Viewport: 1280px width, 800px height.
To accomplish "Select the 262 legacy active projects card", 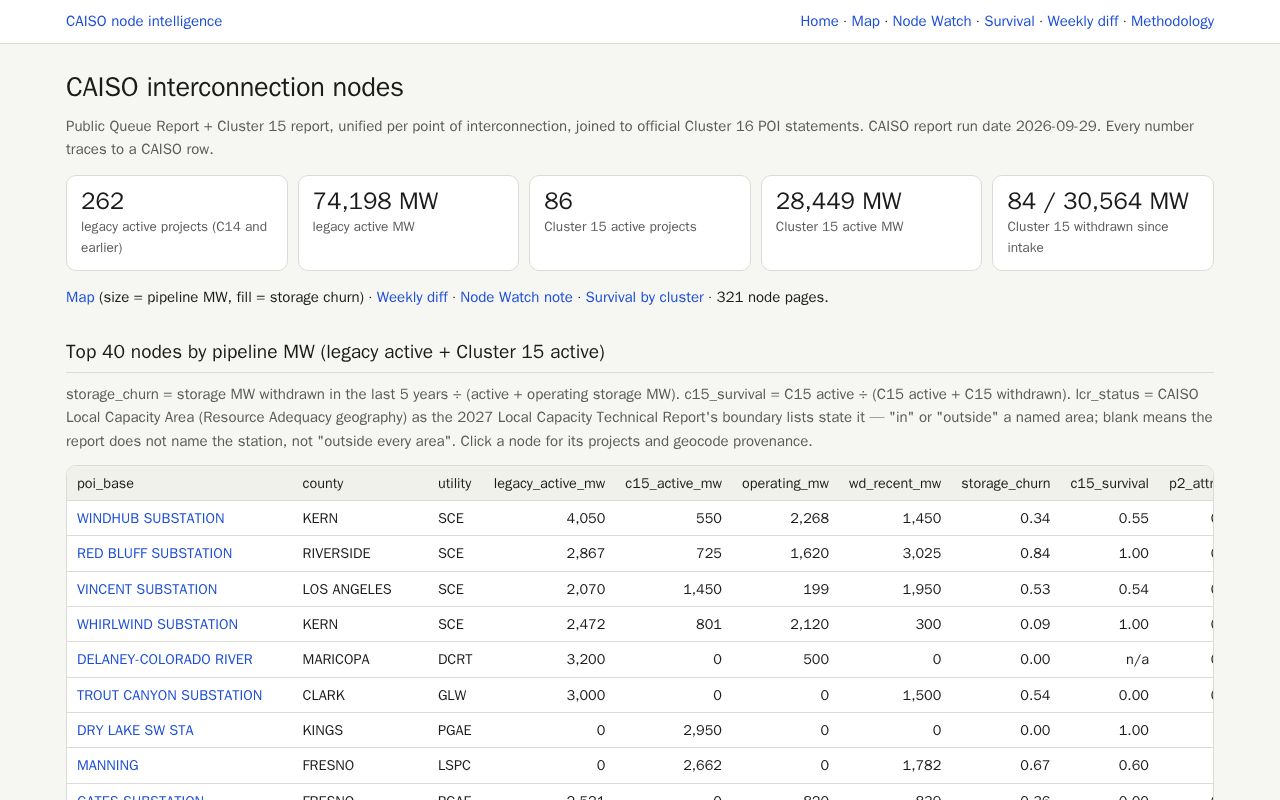I will pos(177,223).
